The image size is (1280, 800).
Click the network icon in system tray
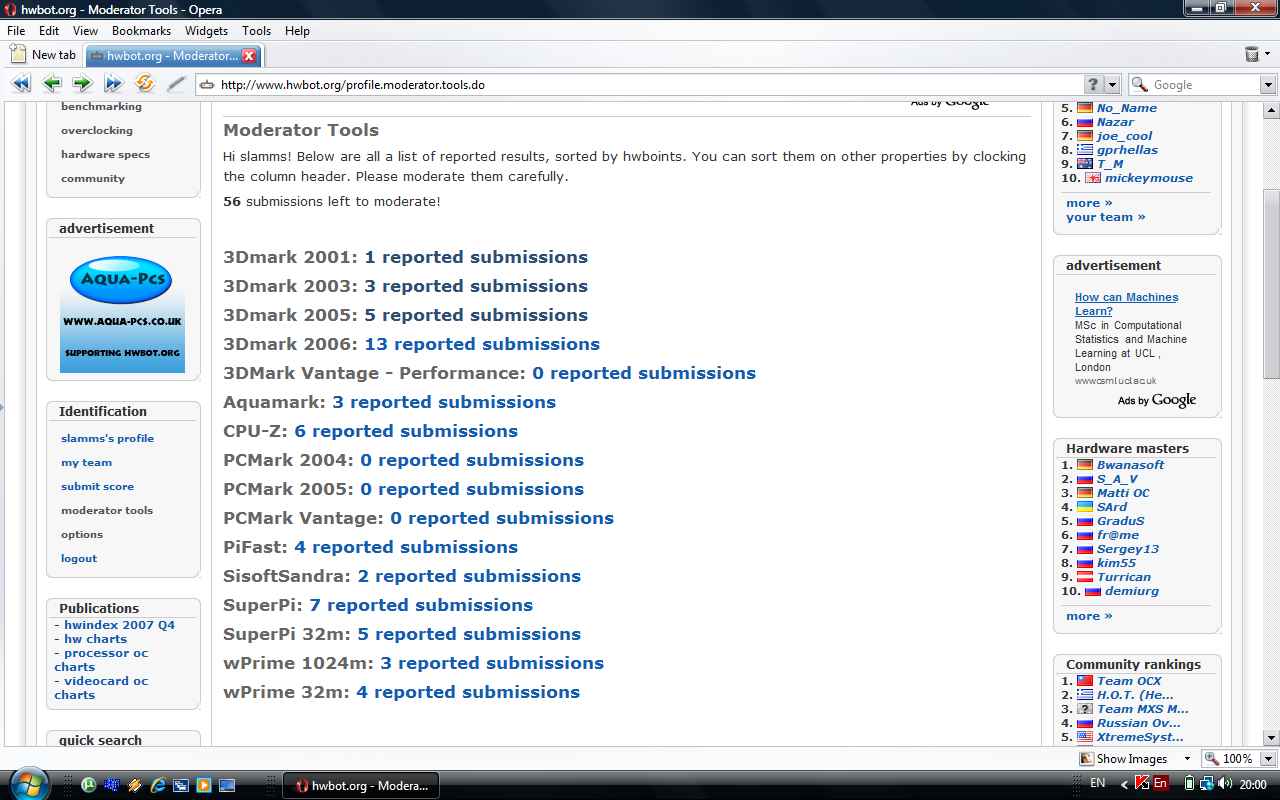pyautogui.click(x=1206, y=784)
